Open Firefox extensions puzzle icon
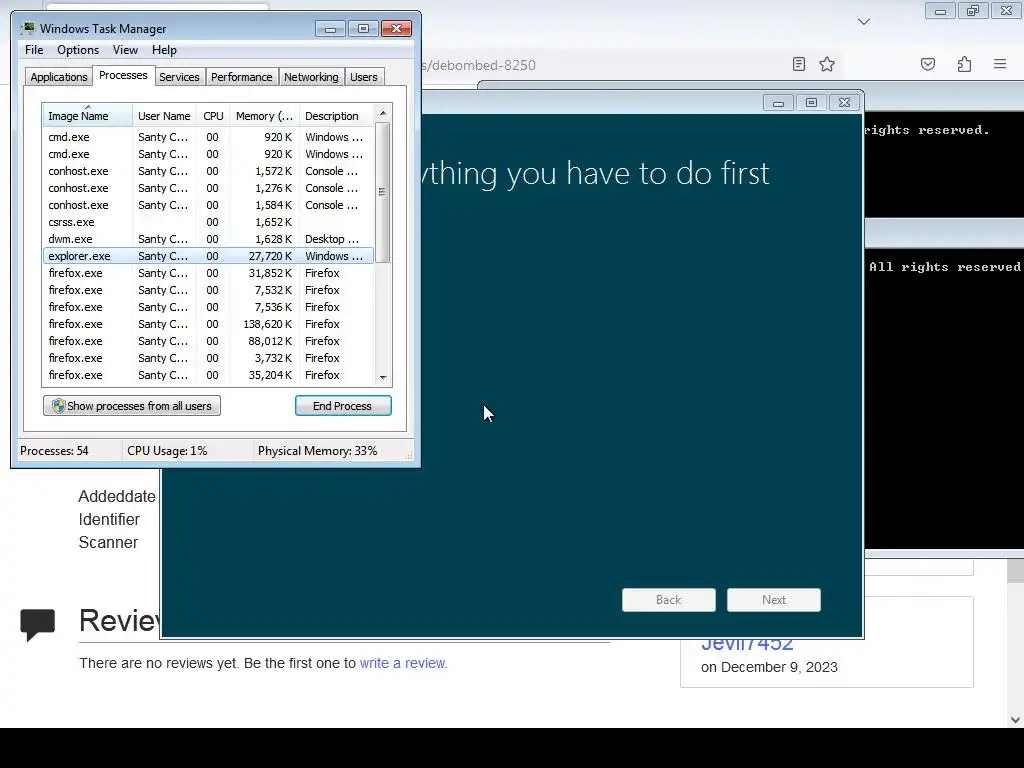Viewport: 1024px width, 768px height. (964, 64)
